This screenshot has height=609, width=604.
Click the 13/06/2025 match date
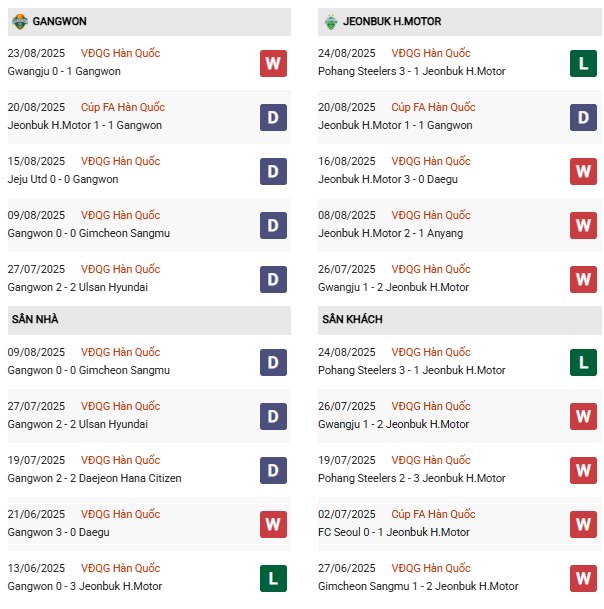(x=36, y=568)
